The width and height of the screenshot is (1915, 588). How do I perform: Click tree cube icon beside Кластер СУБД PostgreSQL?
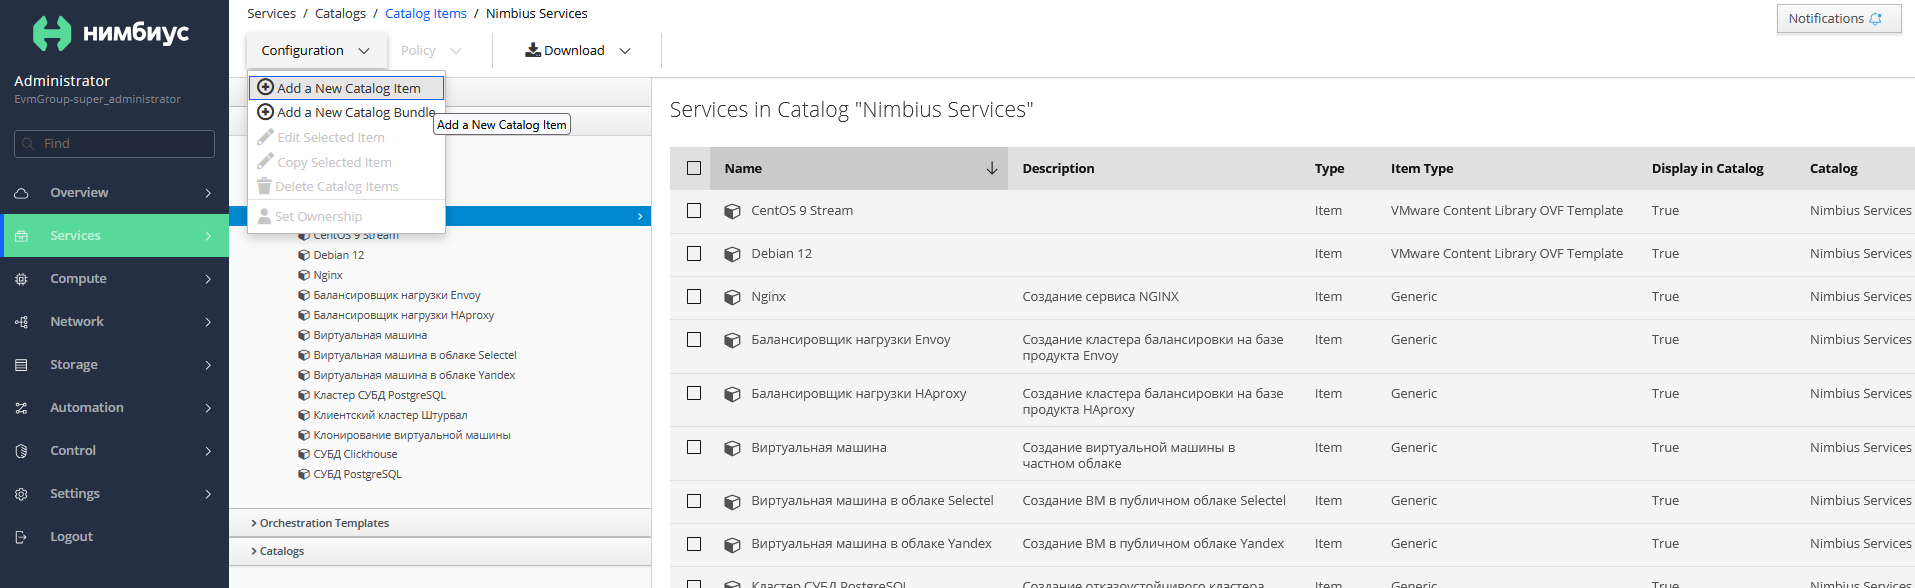(304, 395)
